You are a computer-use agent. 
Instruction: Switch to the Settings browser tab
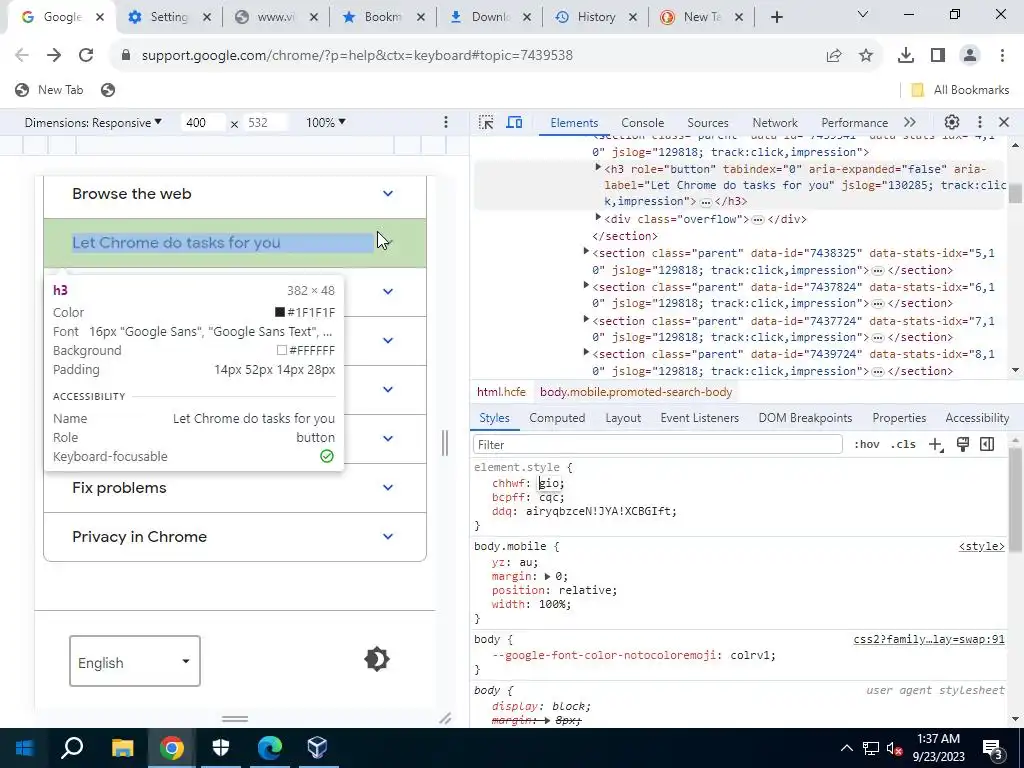point(169,18)
